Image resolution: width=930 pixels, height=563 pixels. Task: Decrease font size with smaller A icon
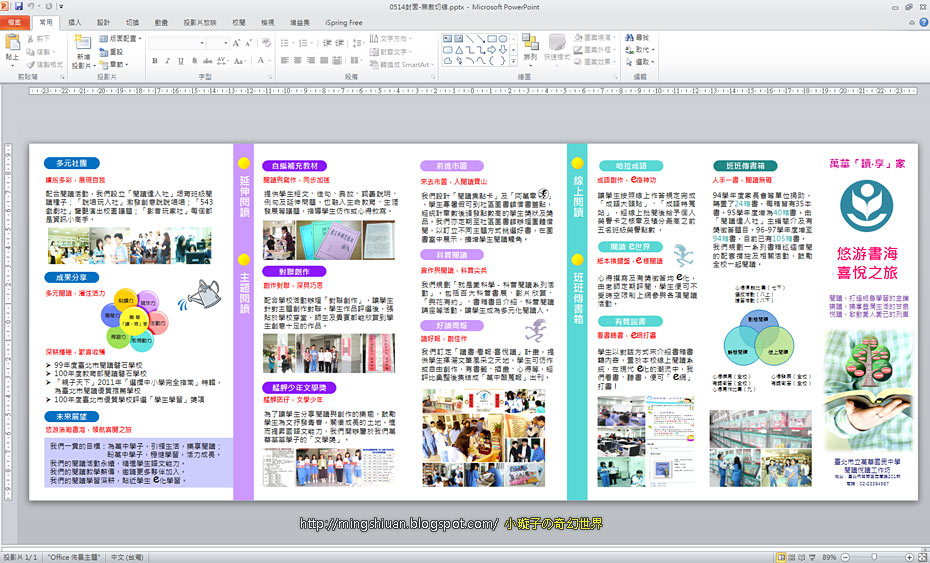pyautogui.click(x=247, y=43)
